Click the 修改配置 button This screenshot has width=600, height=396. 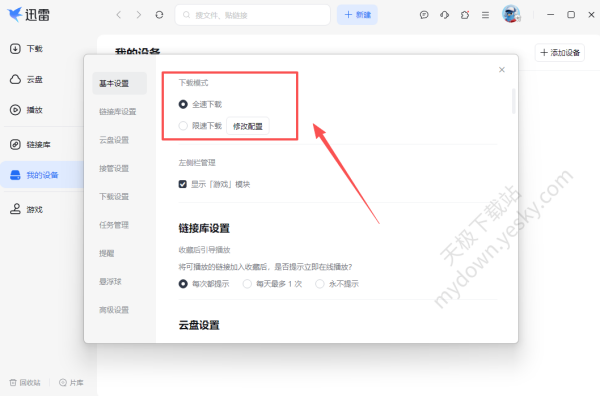click(248, 126)
